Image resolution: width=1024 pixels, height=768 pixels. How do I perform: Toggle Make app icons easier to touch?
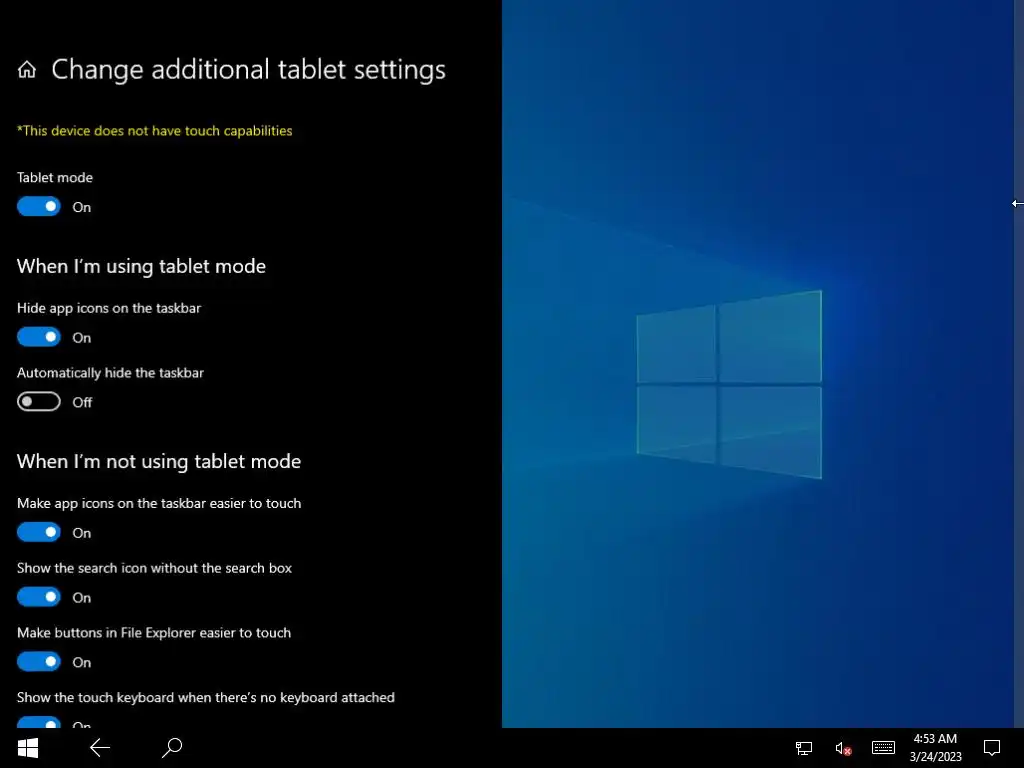(x=39, y=532)
